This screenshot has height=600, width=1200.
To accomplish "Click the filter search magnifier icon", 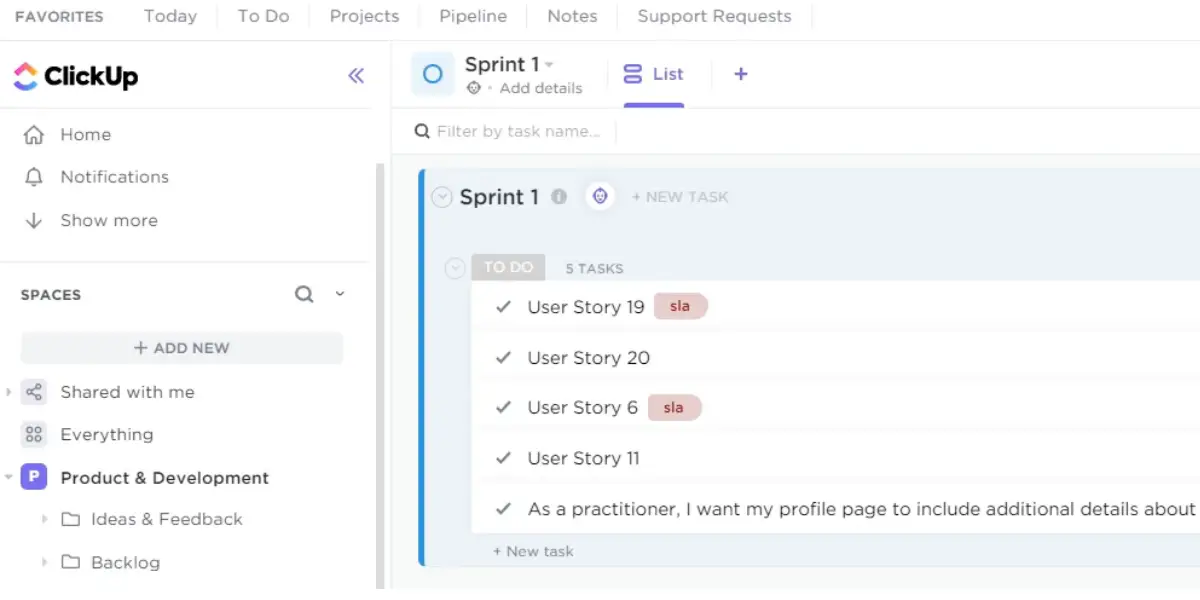I will click(x=422, y=132).
